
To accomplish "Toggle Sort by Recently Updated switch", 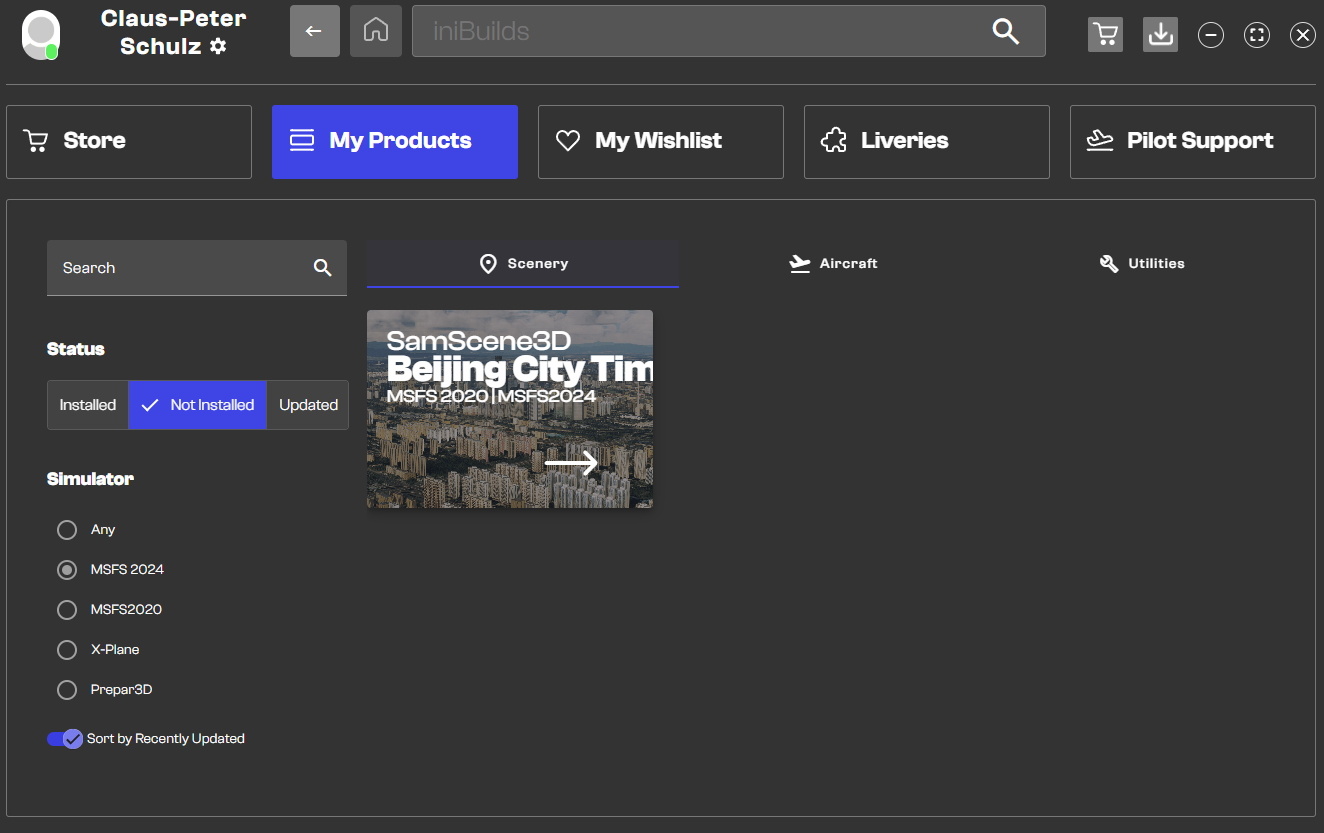I will pyautogui.click(x=65, y=739).
